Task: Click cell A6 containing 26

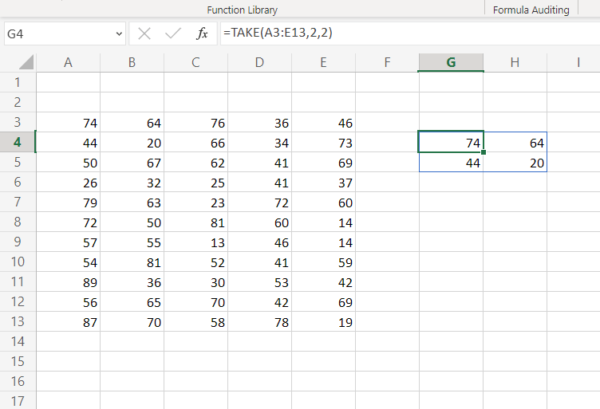Action: tap(68, 182)
